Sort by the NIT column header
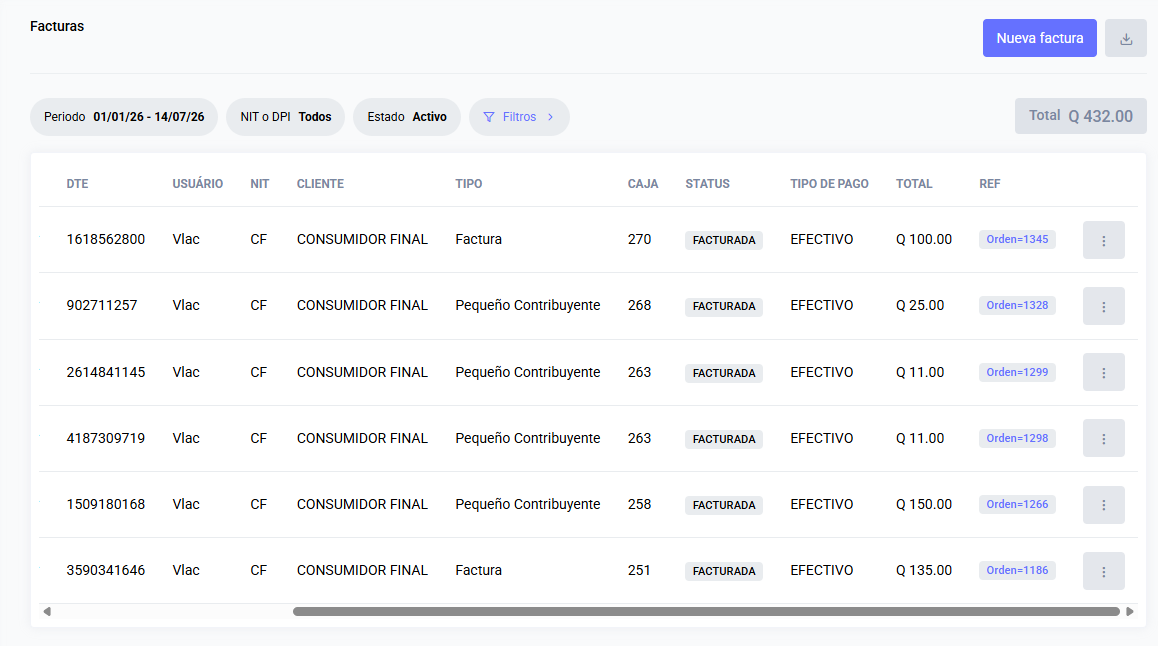This screenshot has width=1158, height=646. pos(260,184)
